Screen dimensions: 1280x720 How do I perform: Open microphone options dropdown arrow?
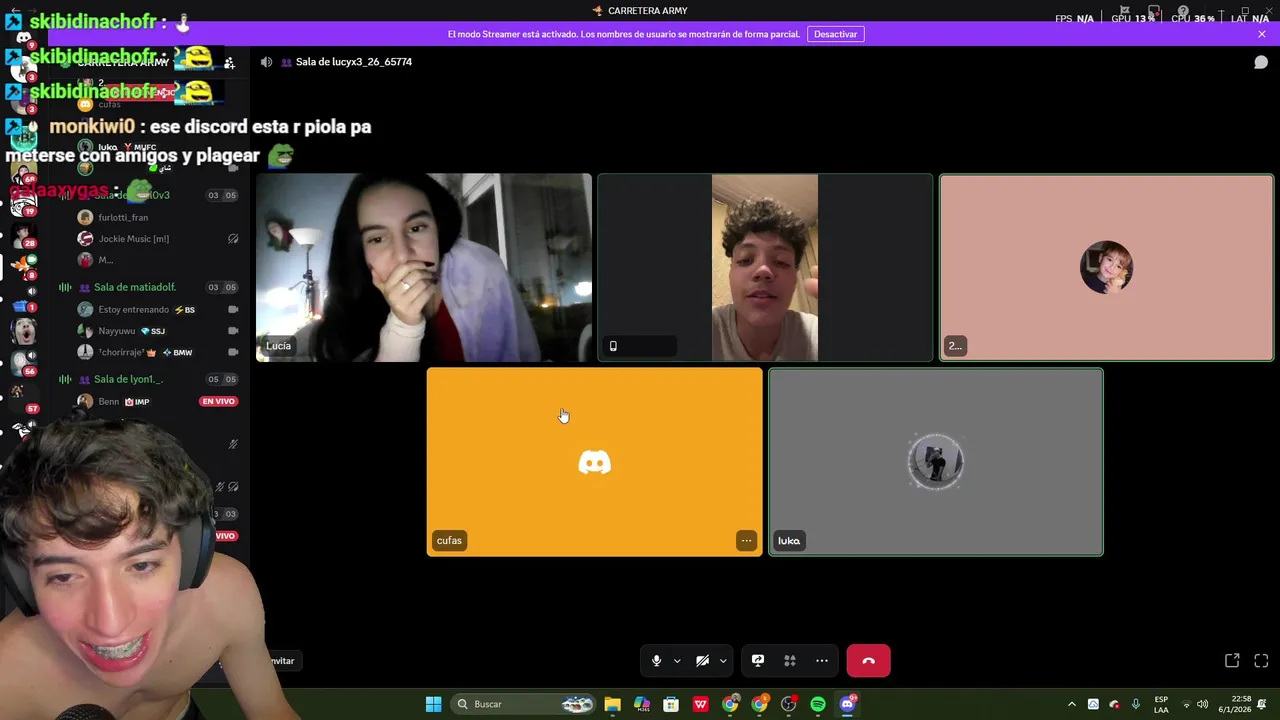point(677,661)
